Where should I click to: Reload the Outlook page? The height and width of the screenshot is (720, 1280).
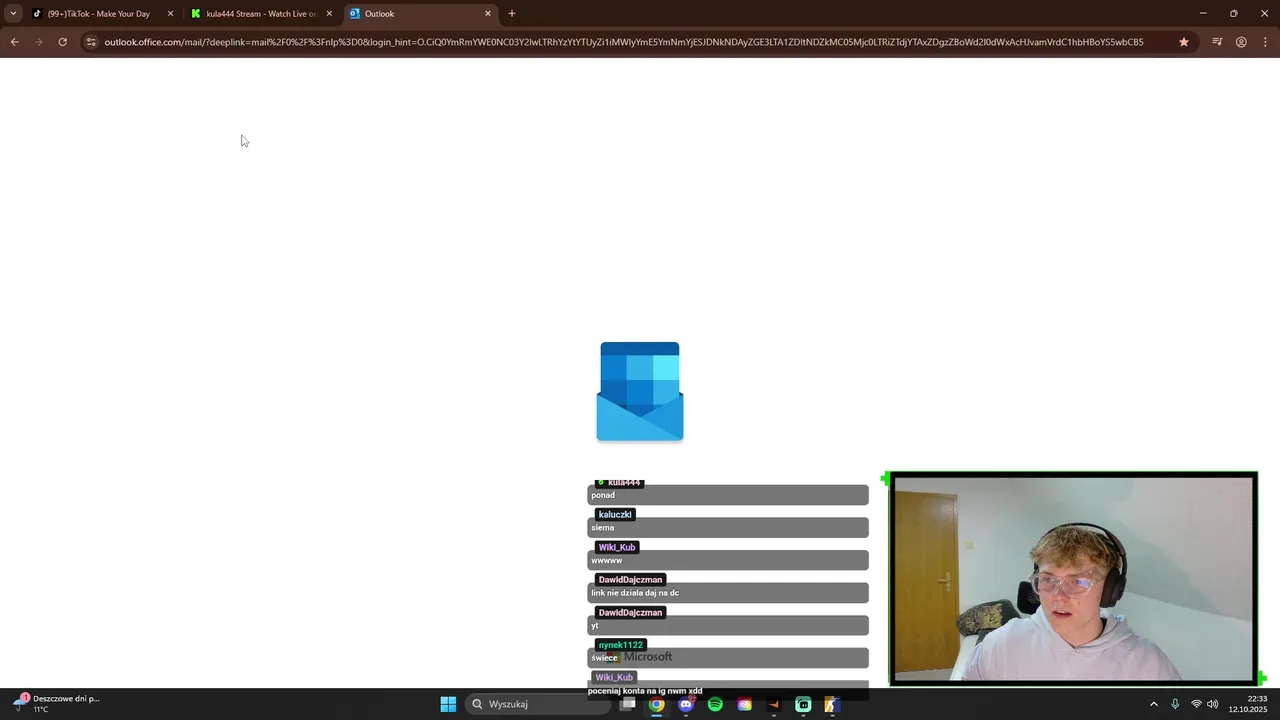tap(63, 42)
